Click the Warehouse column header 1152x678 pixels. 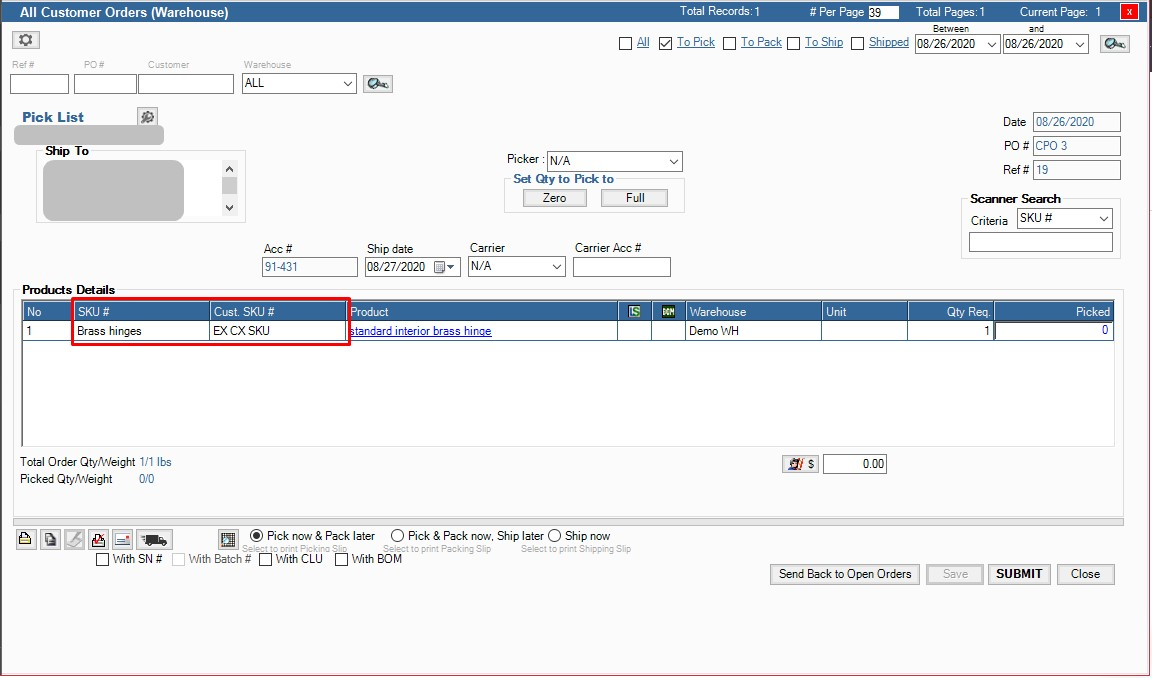[753, 312]
